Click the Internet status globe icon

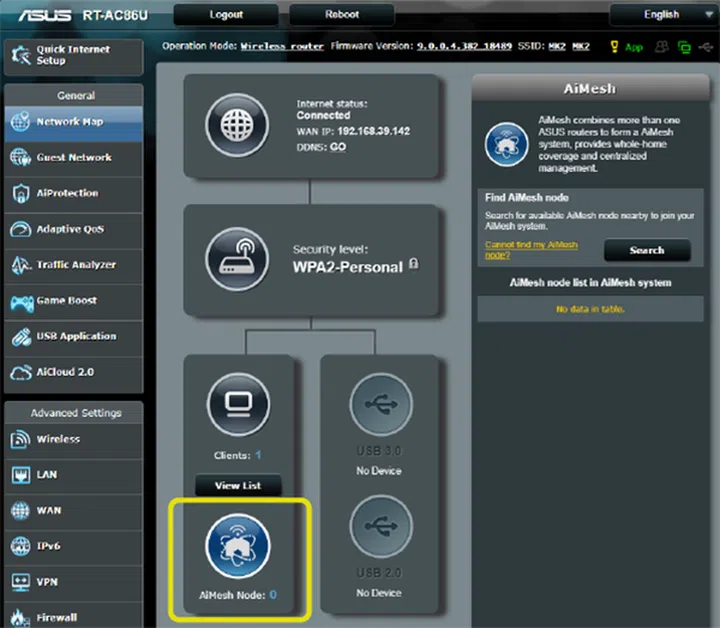tap(236, 126)
